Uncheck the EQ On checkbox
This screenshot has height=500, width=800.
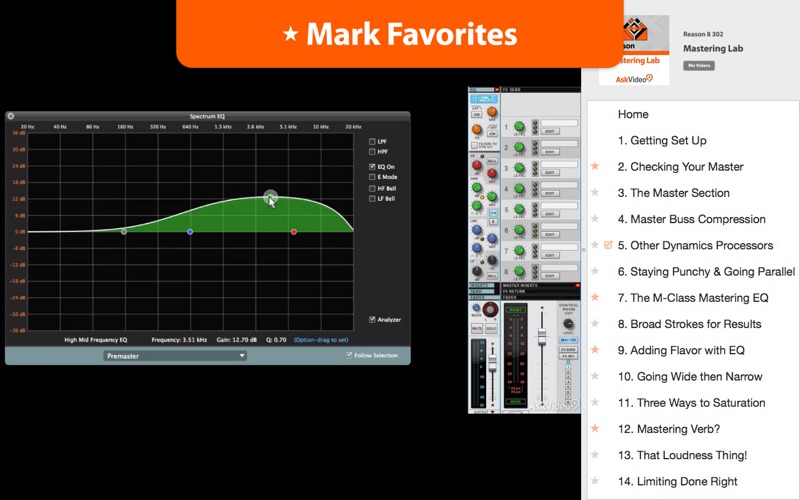click(372, 166)
